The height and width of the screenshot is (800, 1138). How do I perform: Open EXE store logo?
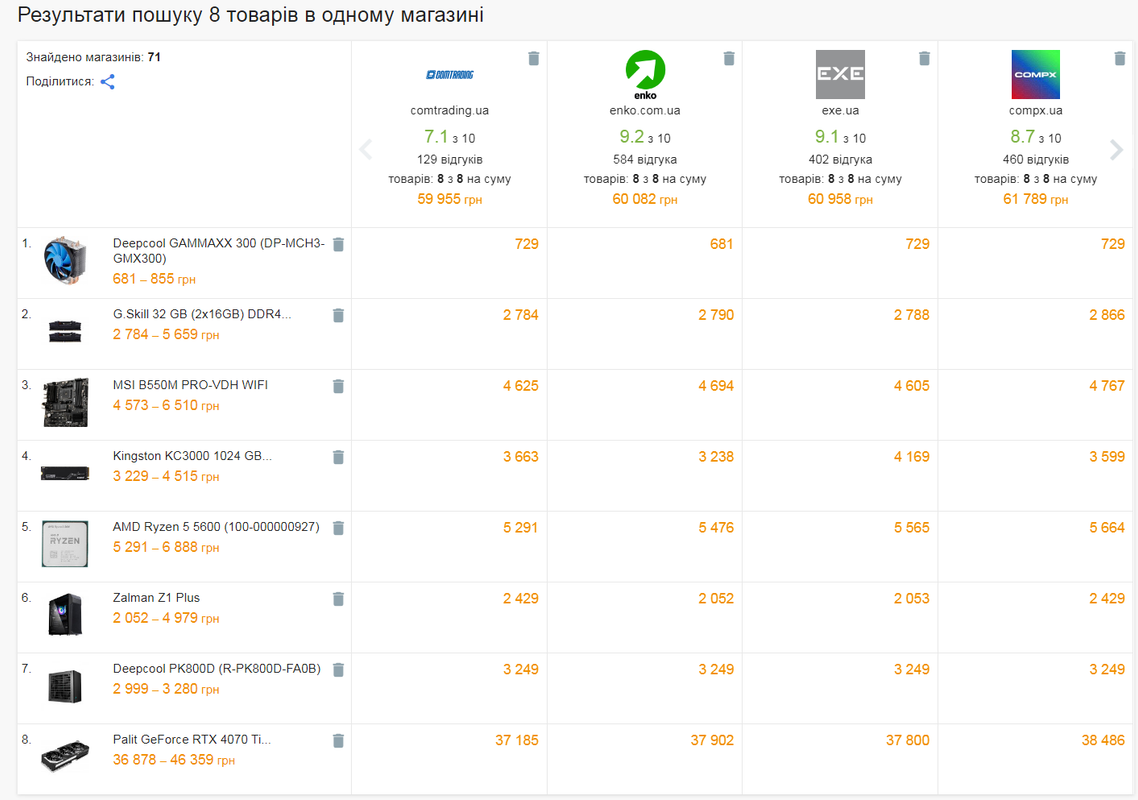pyautogui.click(x=840, y=74)
